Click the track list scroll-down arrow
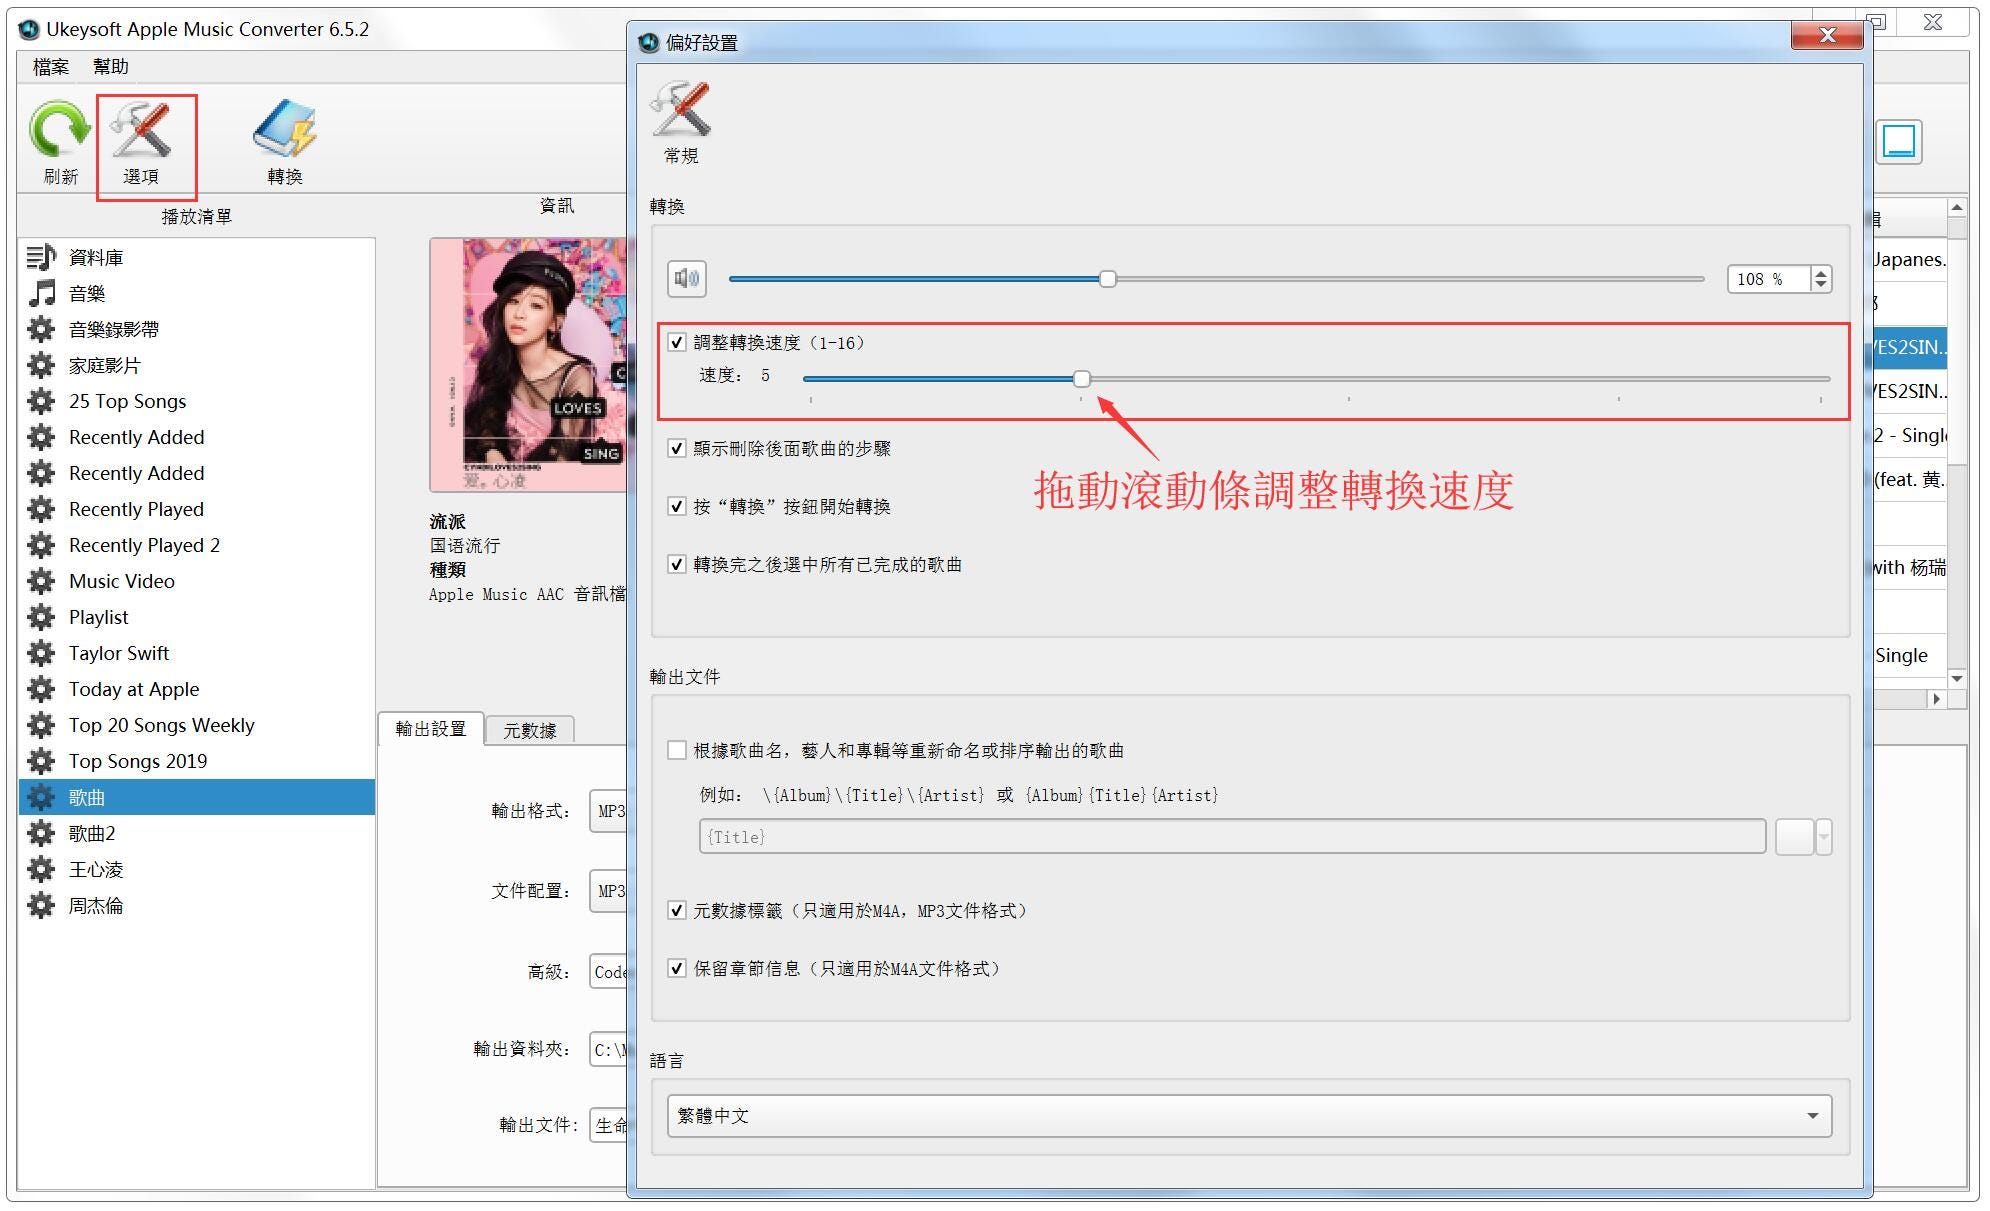Screen dimensions: 1990x1211 click(1957, 678)
